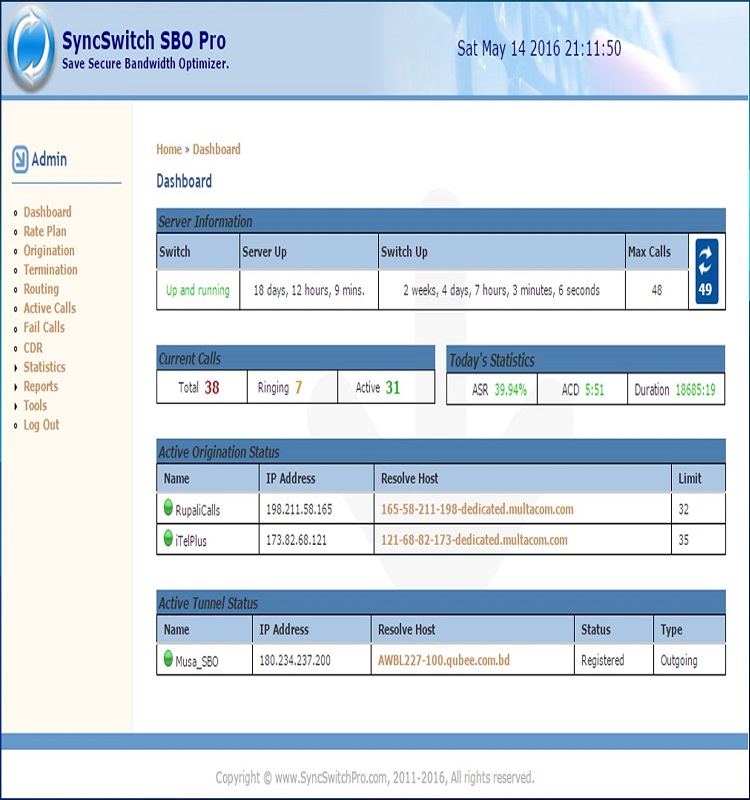
Task: Click the SyncSwitch circular arrows logo
Action: pyautogui.click(x=29, y=51)
